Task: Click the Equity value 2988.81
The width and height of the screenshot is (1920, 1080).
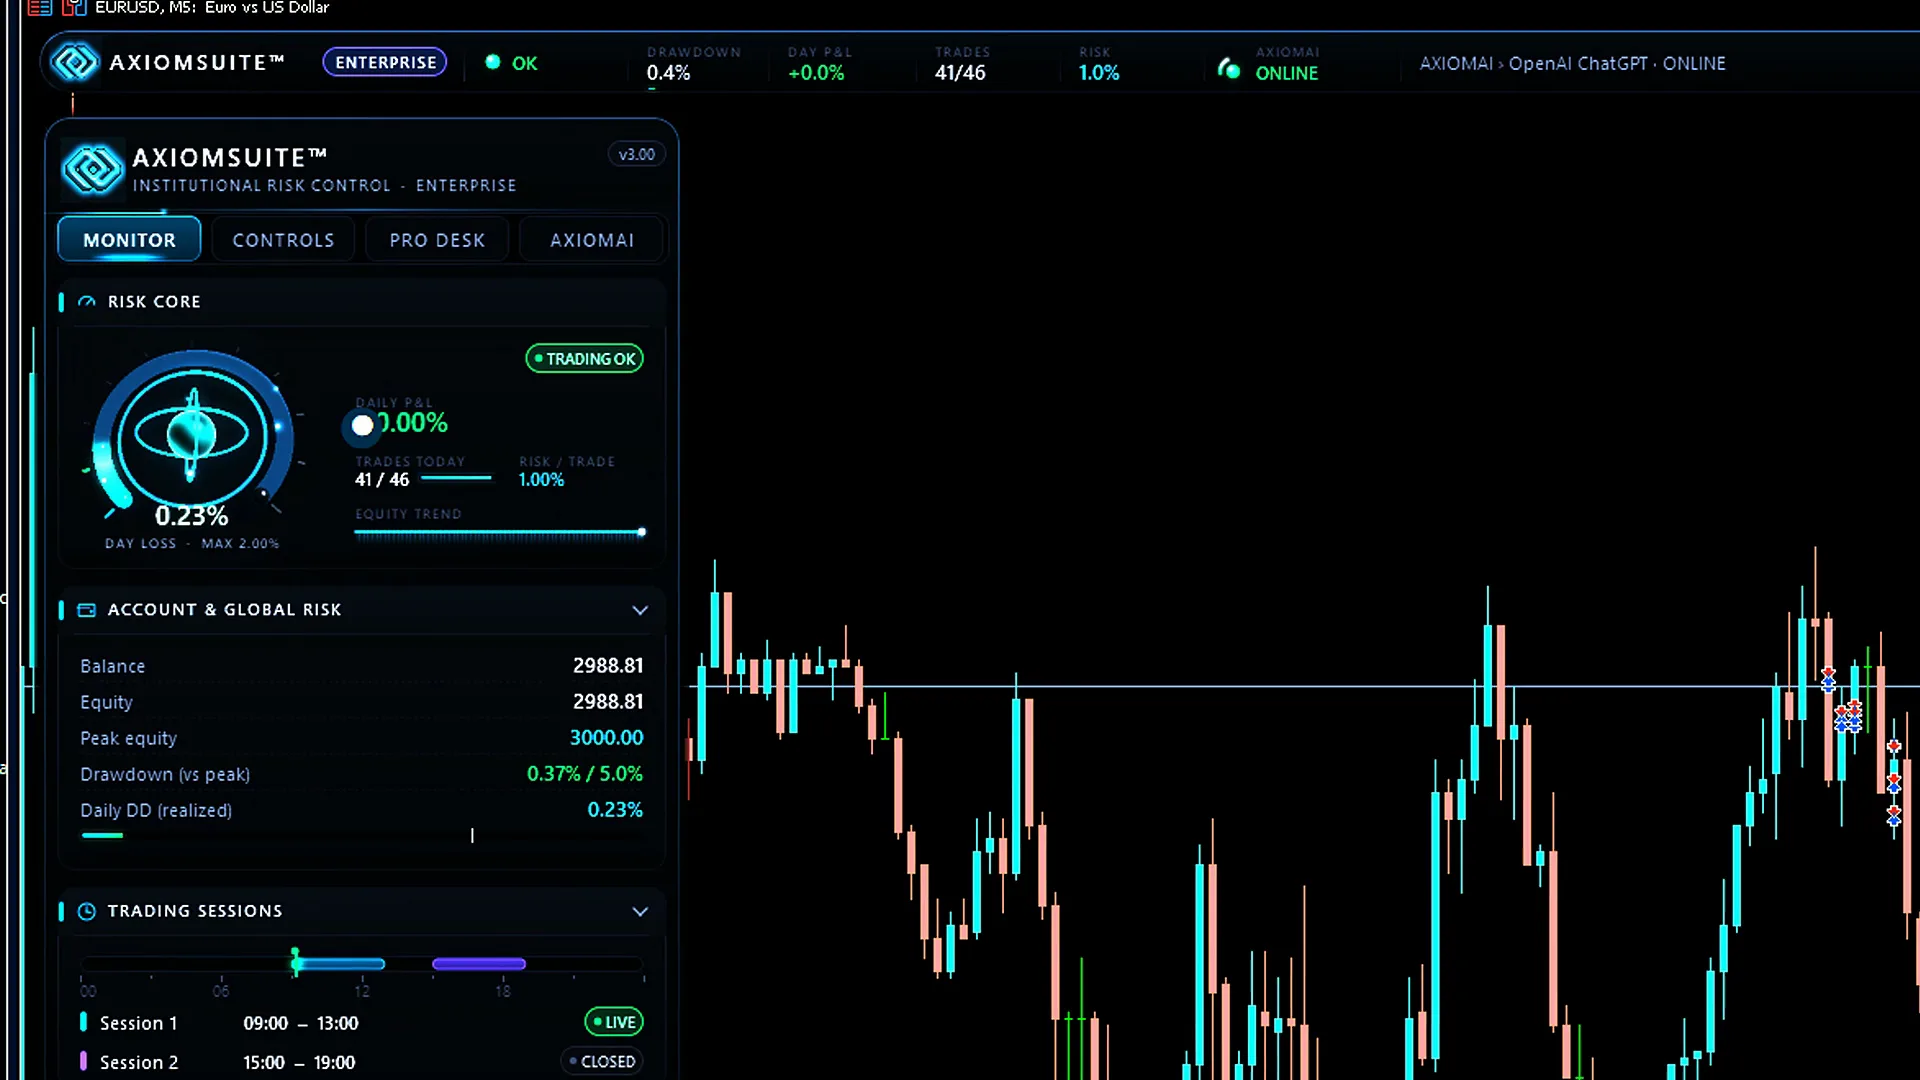Action: 608,701
